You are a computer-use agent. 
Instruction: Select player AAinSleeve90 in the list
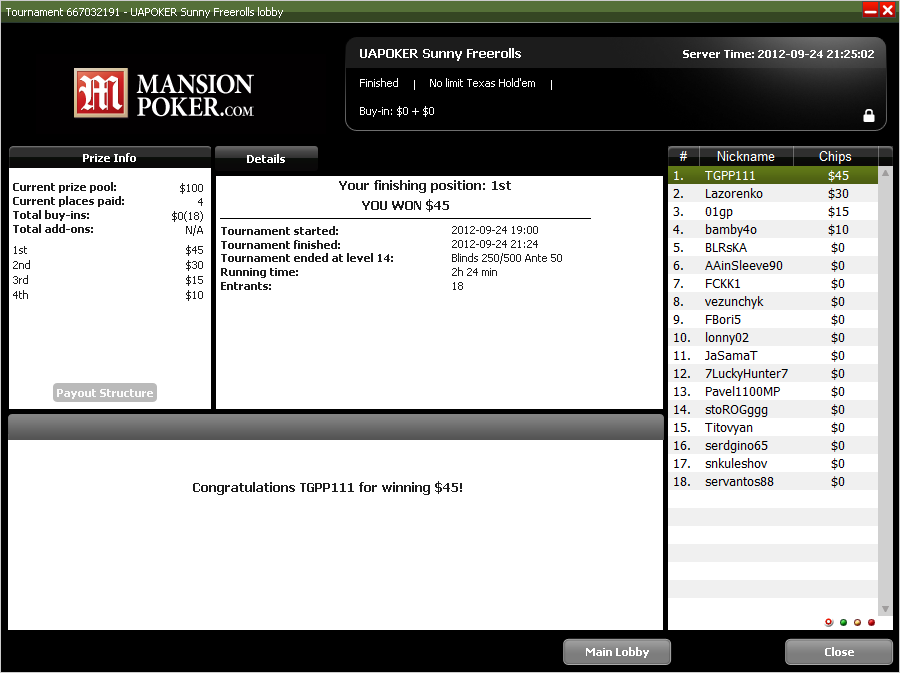[773, 265]
